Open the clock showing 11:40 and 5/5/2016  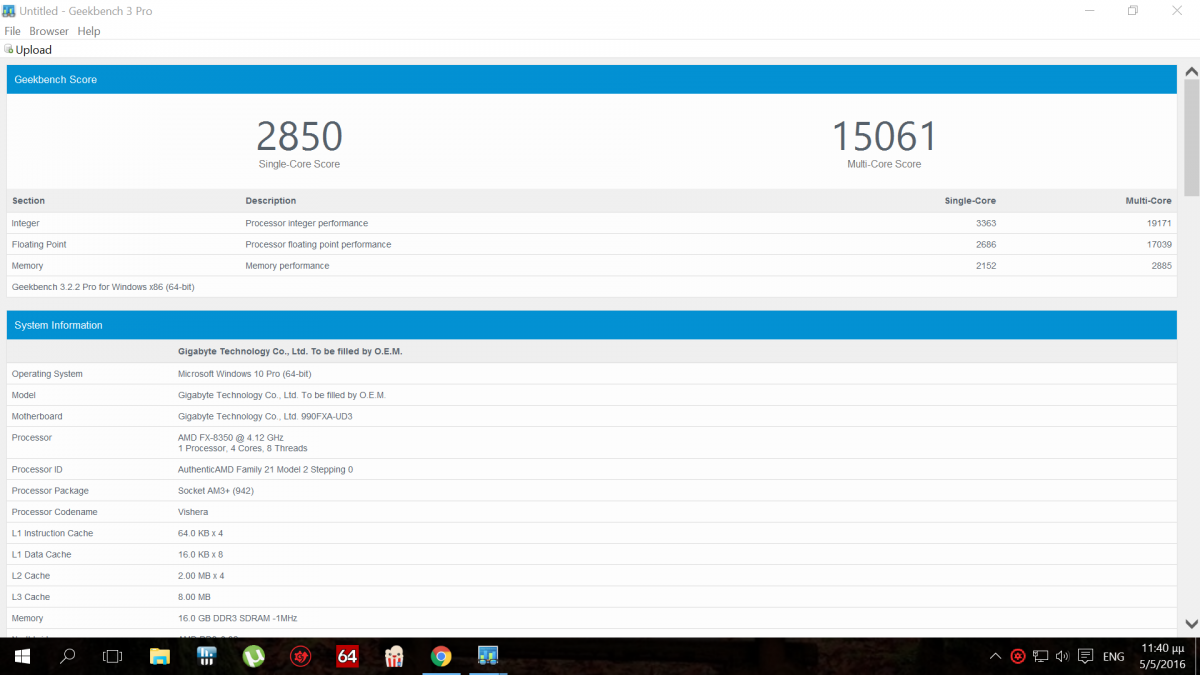pyautogui.click(x=1160, y=656)
